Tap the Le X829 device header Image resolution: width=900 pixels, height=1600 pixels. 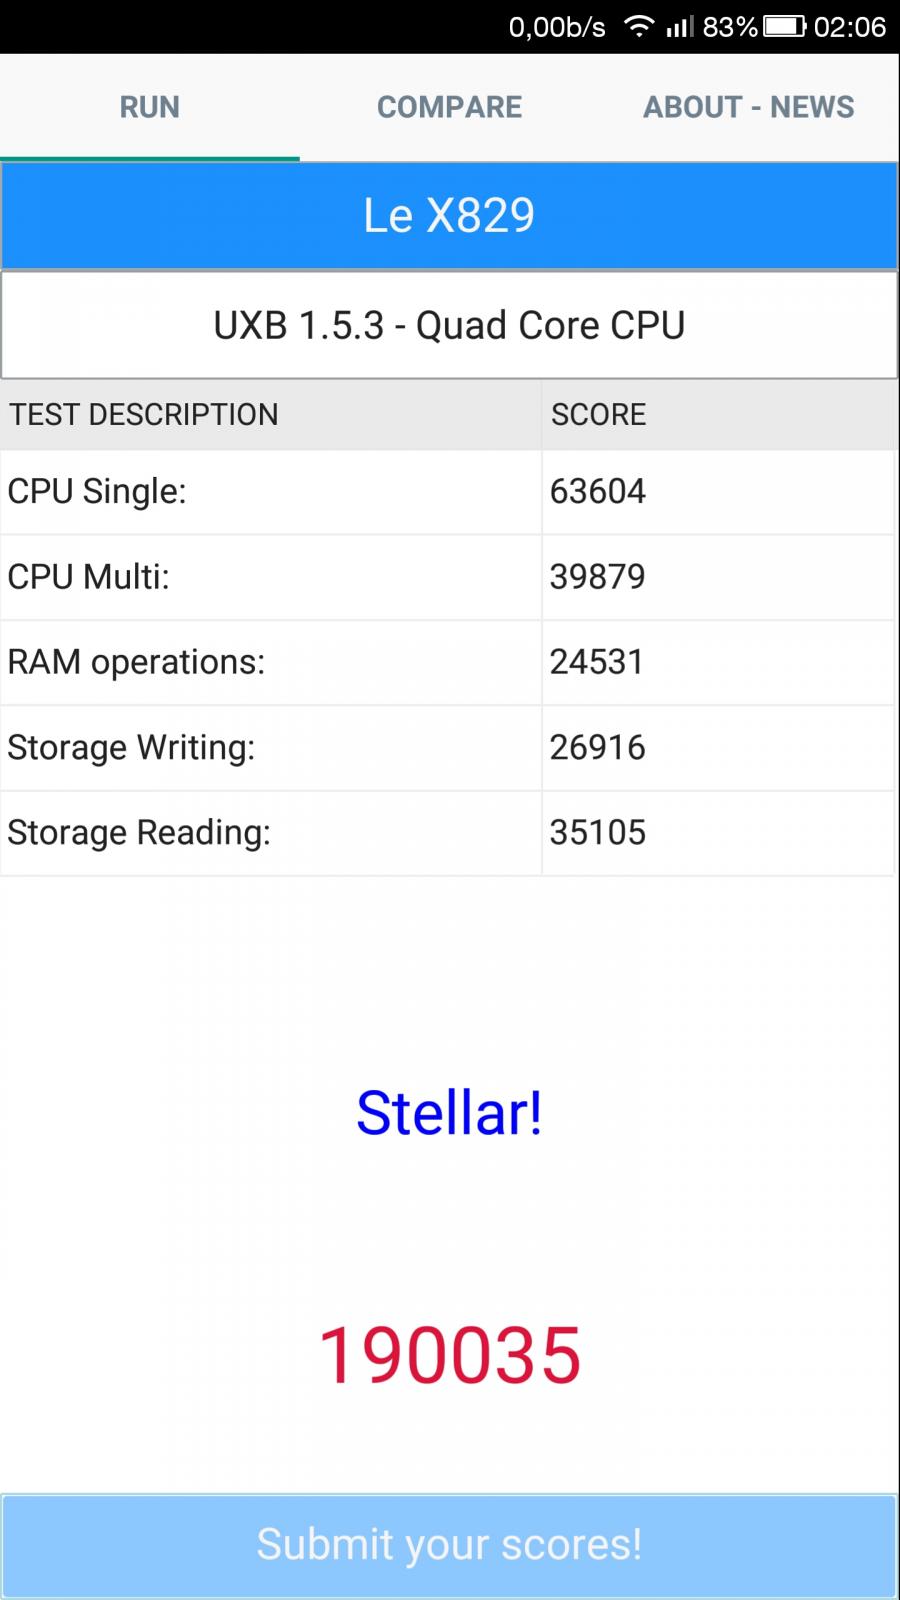click(449, 216)
